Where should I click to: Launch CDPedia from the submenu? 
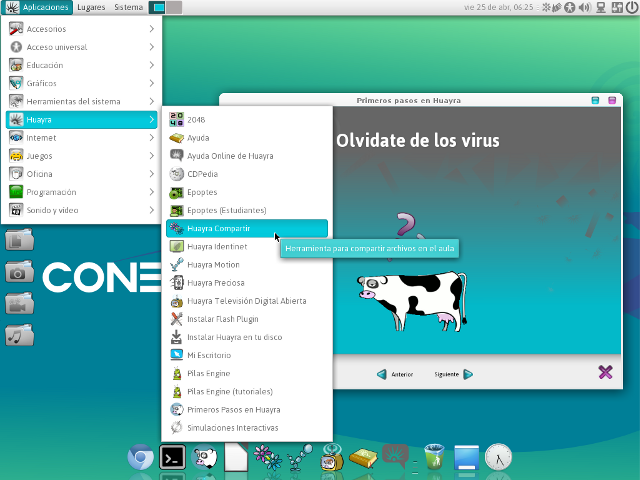(x=247, y=174)
